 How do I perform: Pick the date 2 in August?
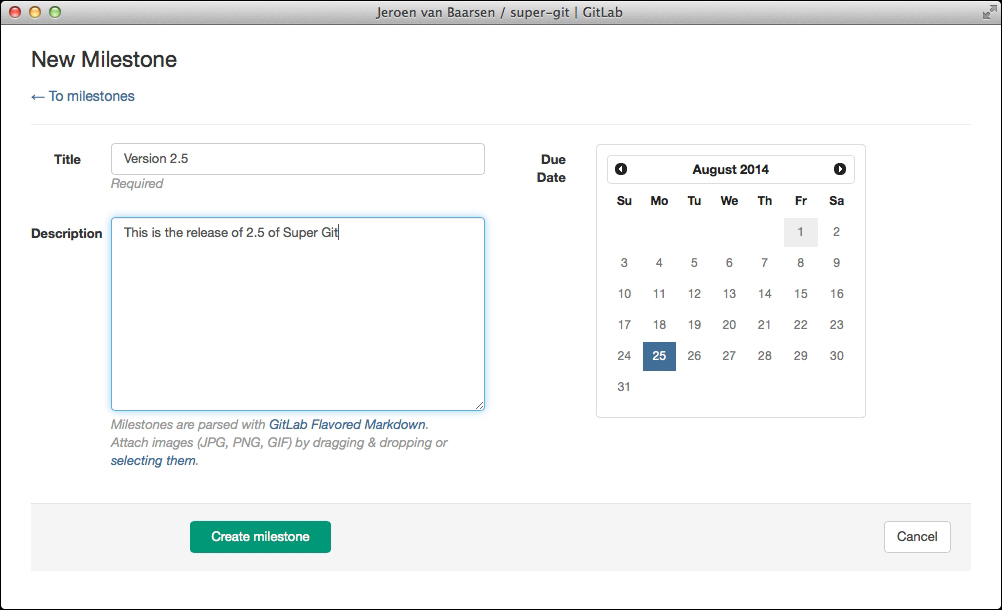pyautogui.click(x=836, y=231)
